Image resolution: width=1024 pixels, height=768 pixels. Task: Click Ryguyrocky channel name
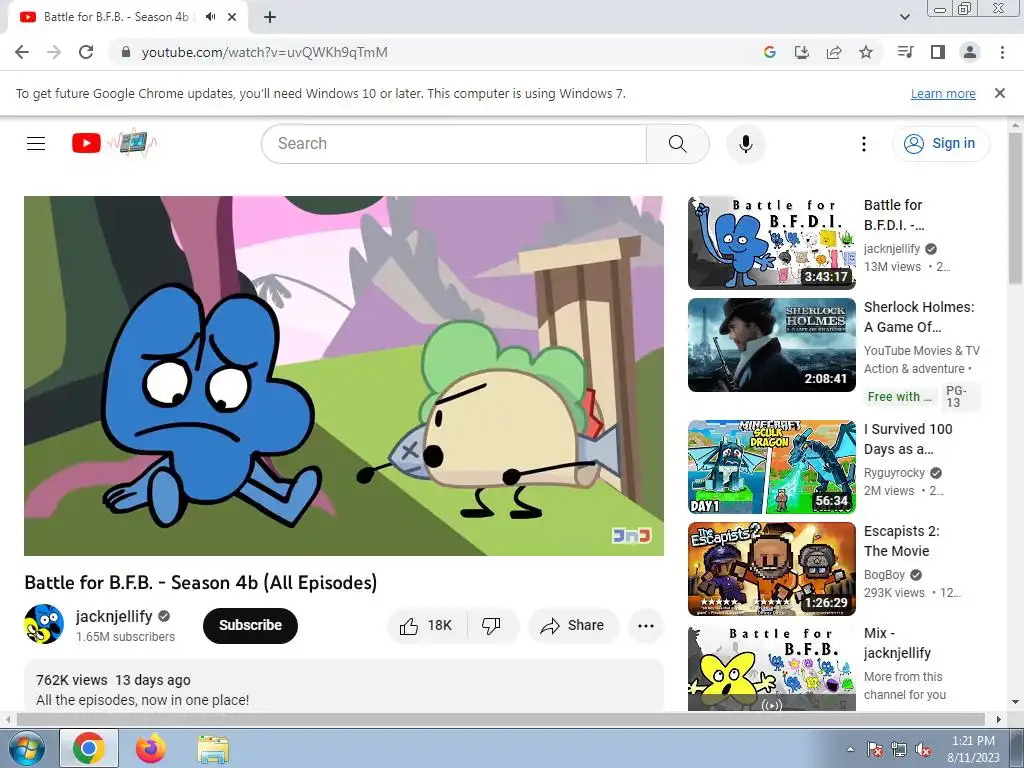[894, 473]
